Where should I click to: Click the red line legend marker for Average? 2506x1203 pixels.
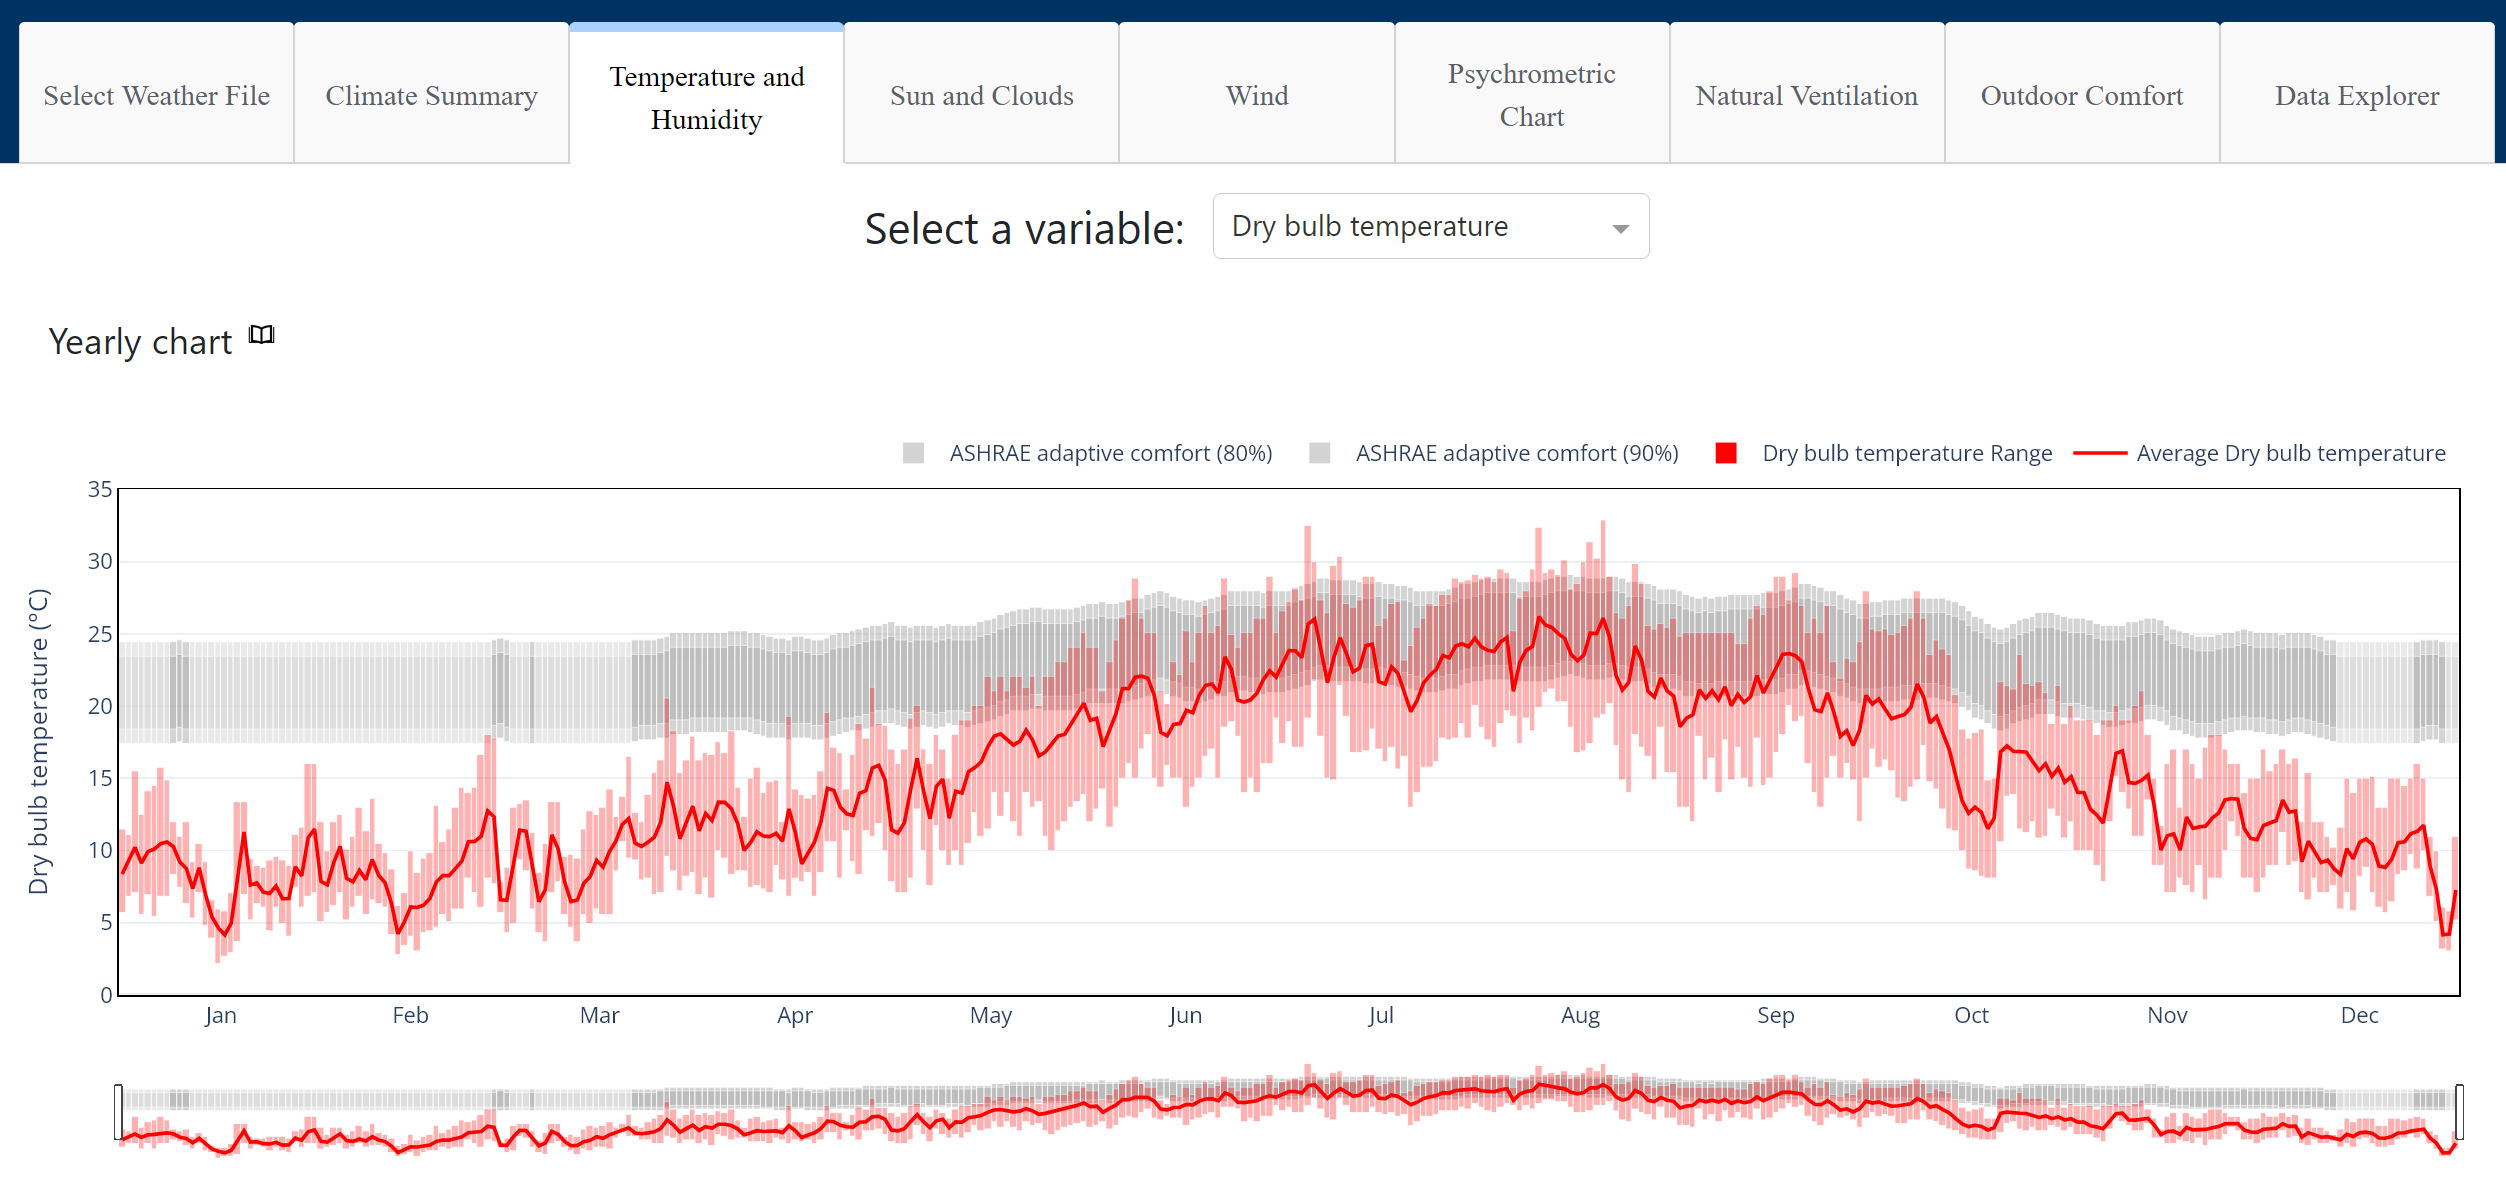(2099, 454)
